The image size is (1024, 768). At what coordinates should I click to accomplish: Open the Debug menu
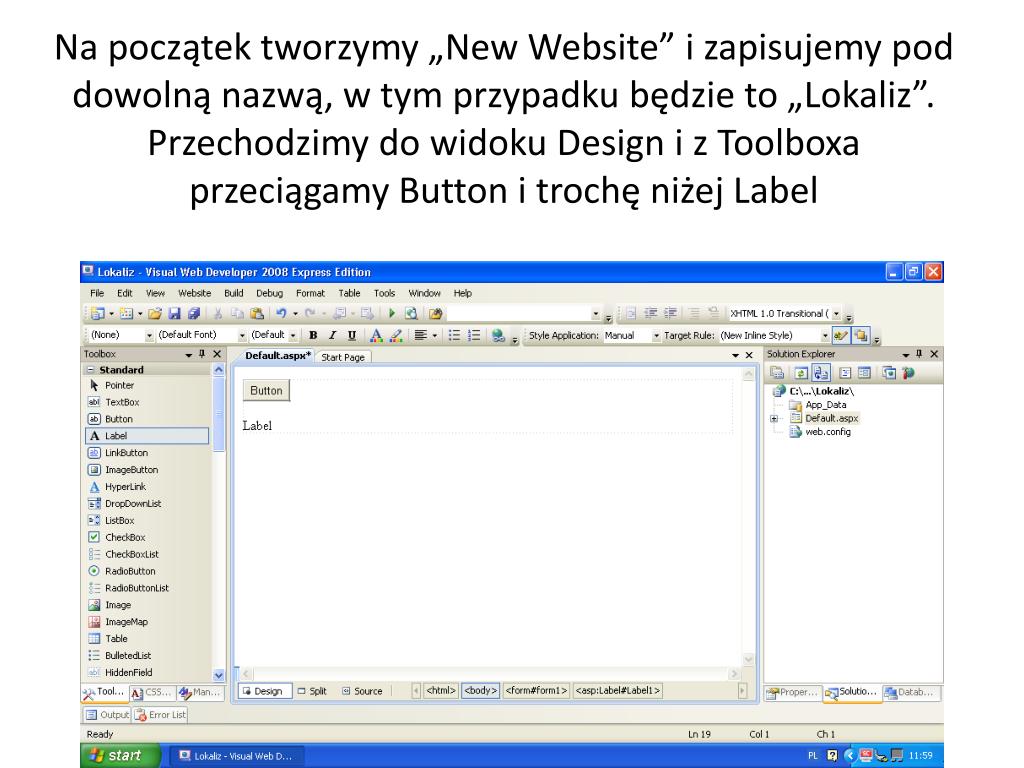tap(269, 293)
